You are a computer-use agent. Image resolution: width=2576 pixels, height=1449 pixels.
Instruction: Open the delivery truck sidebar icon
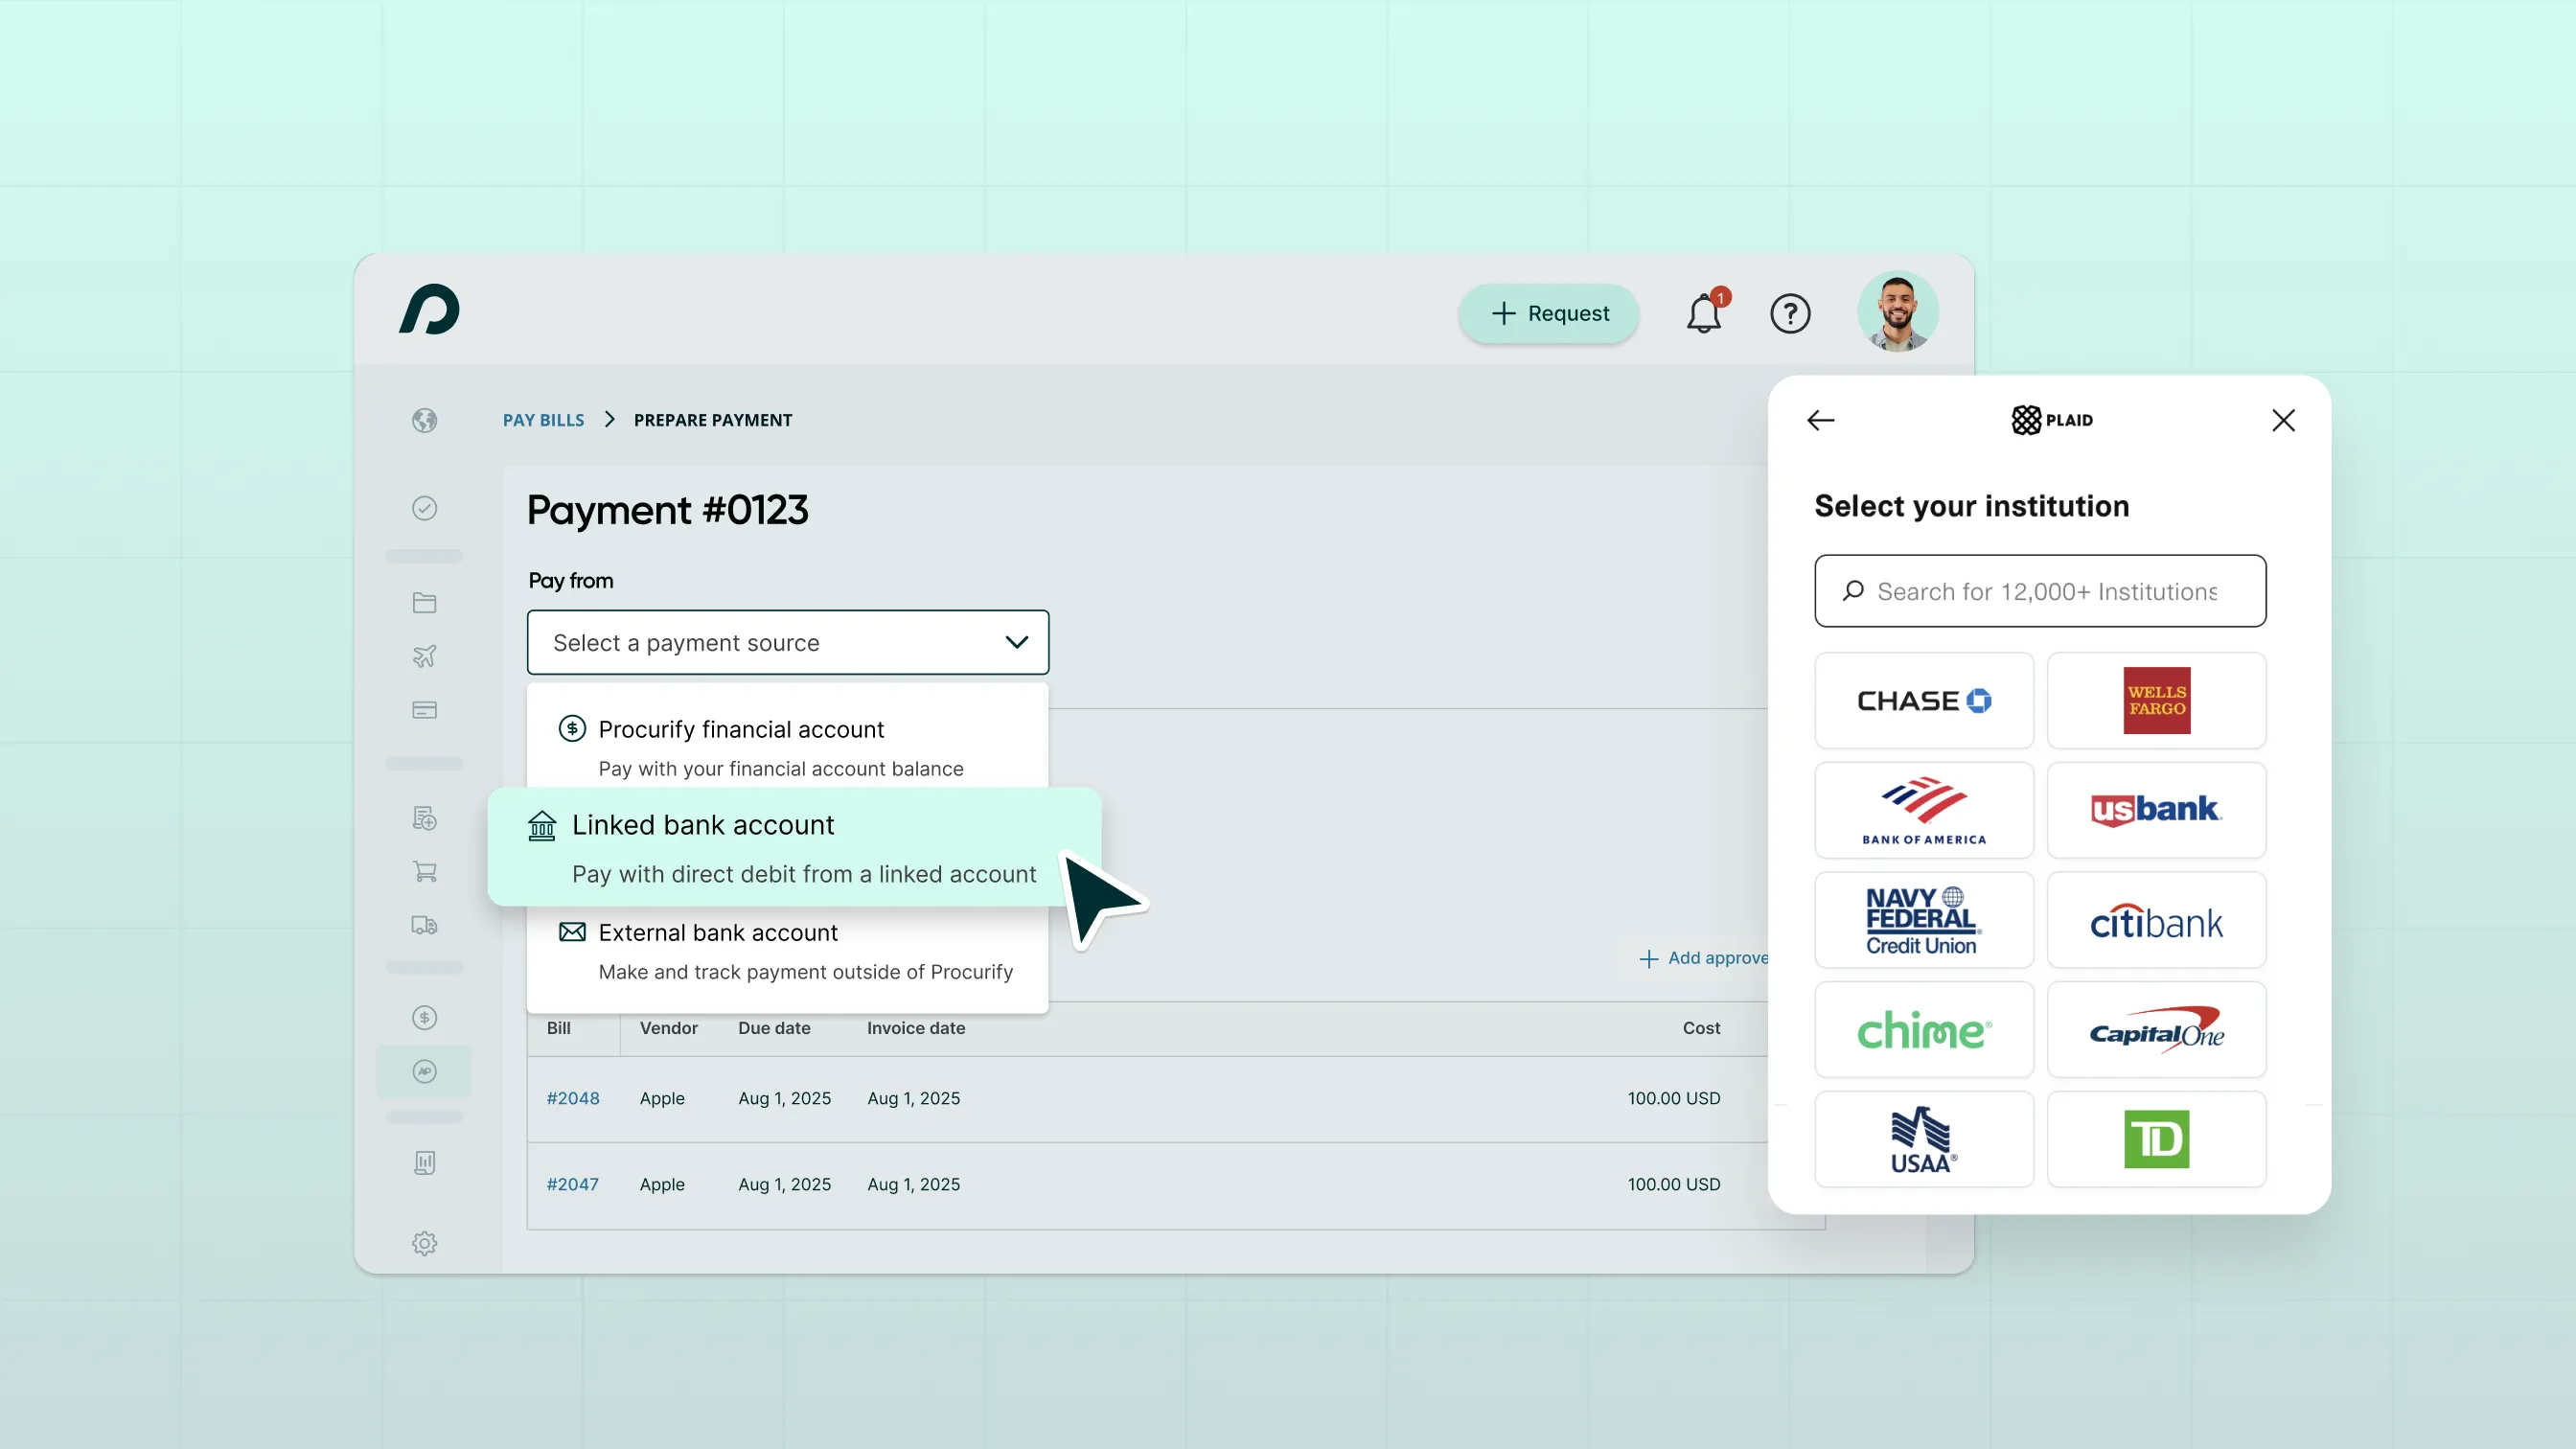(424, 925)
